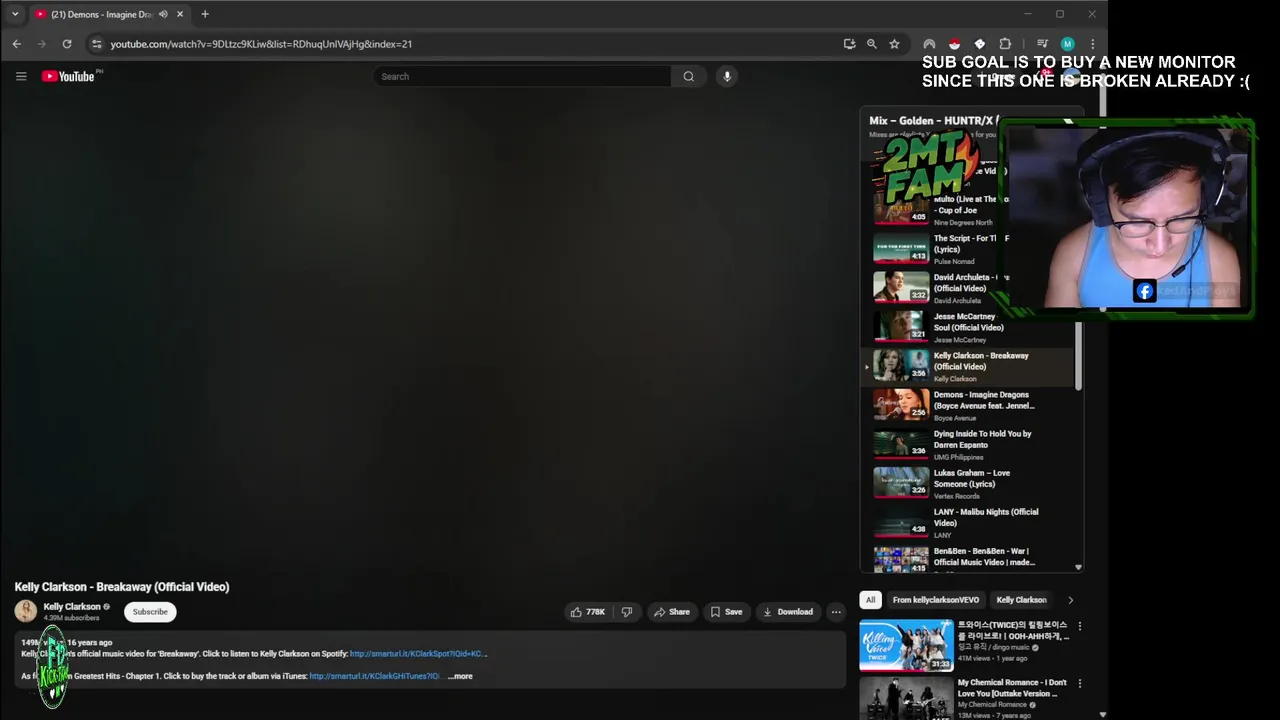
Task: Open My Chemical Romance recommended video title
Action: point(1013,688)
